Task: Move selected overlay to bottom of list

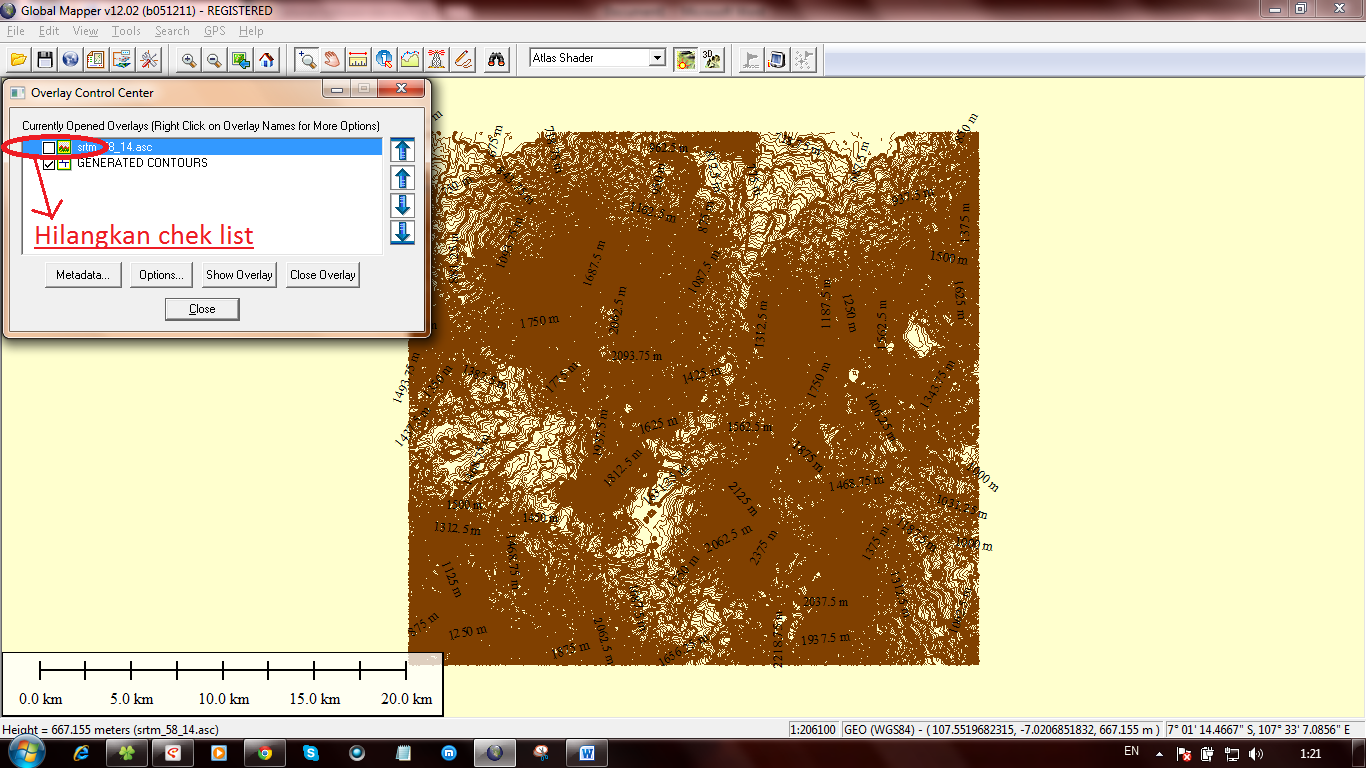Action: point(402,232)
